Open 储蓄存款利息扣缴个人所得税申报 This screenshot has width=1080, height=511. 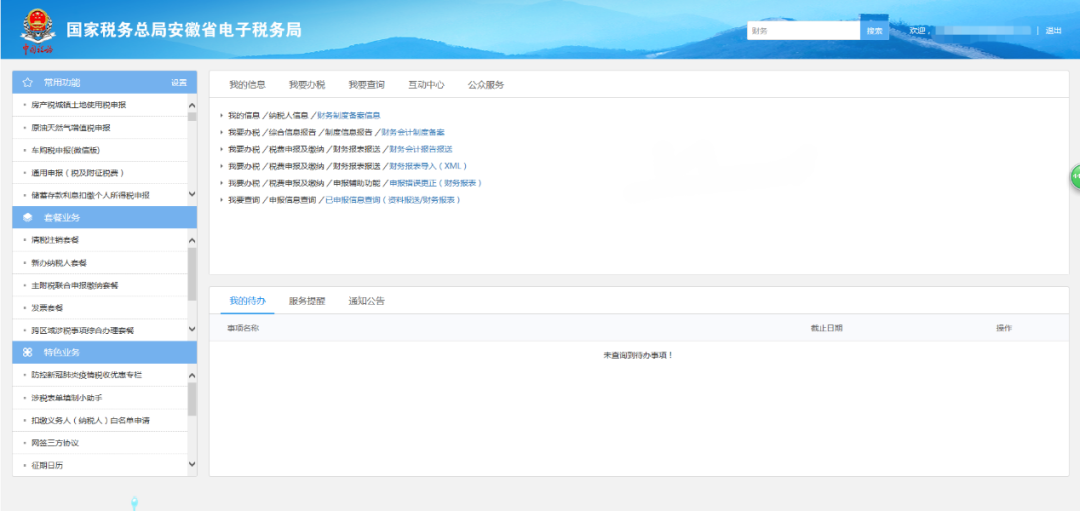(90, 195)
